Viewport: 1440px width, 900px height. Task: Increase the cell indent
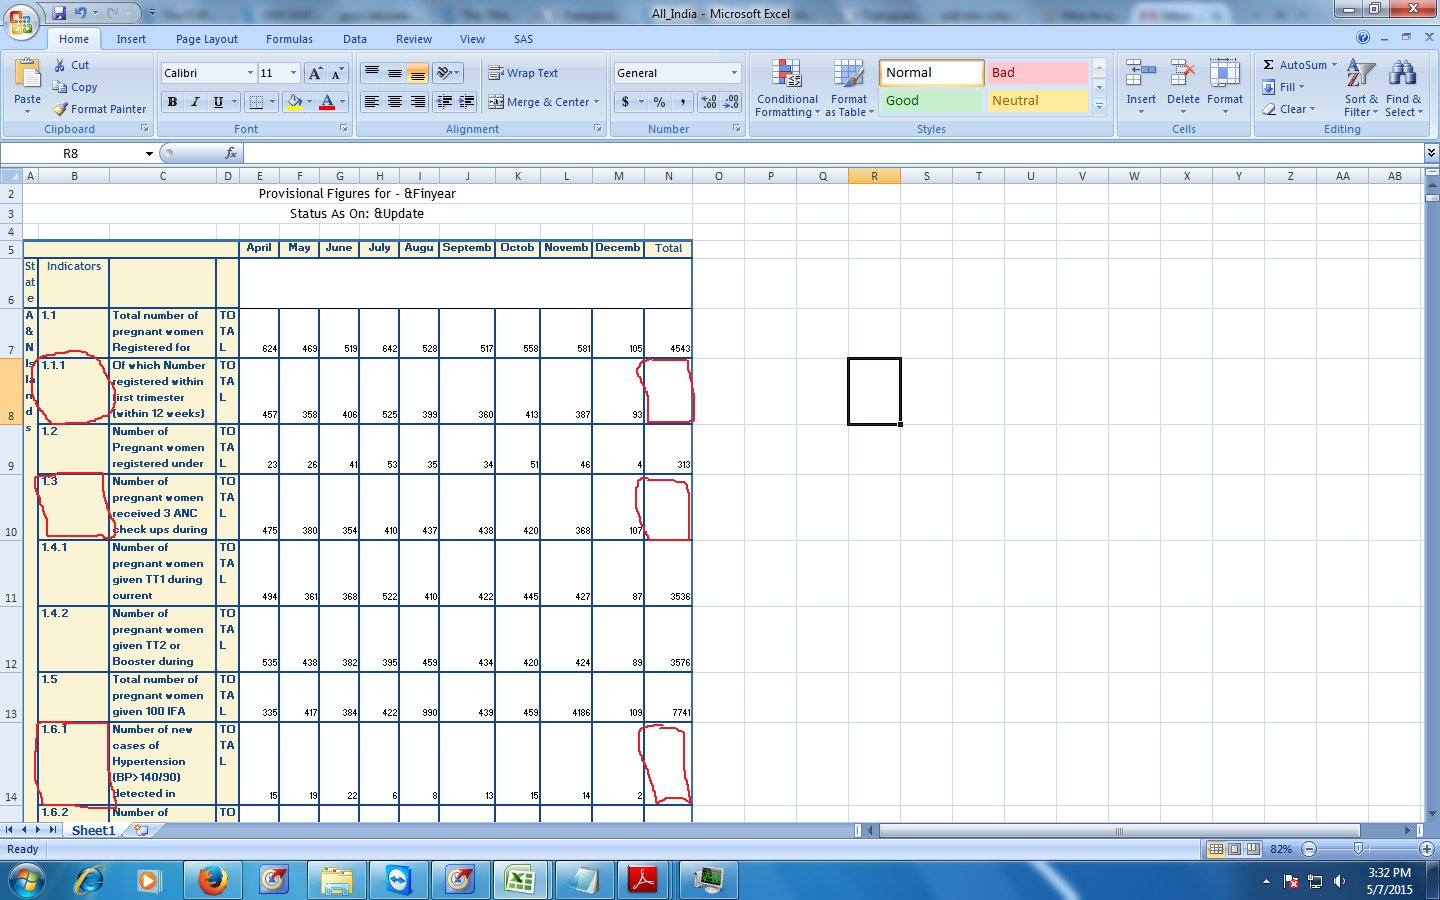pos(466,102)
